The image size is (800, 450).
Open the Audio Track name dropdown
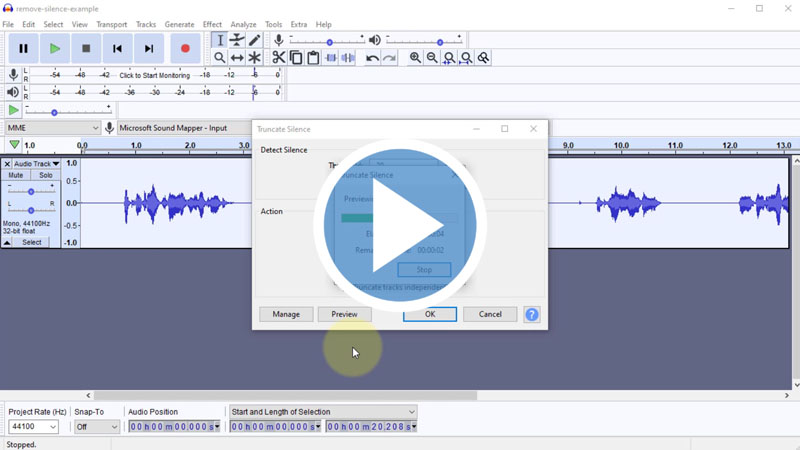(x=36, y=163)
